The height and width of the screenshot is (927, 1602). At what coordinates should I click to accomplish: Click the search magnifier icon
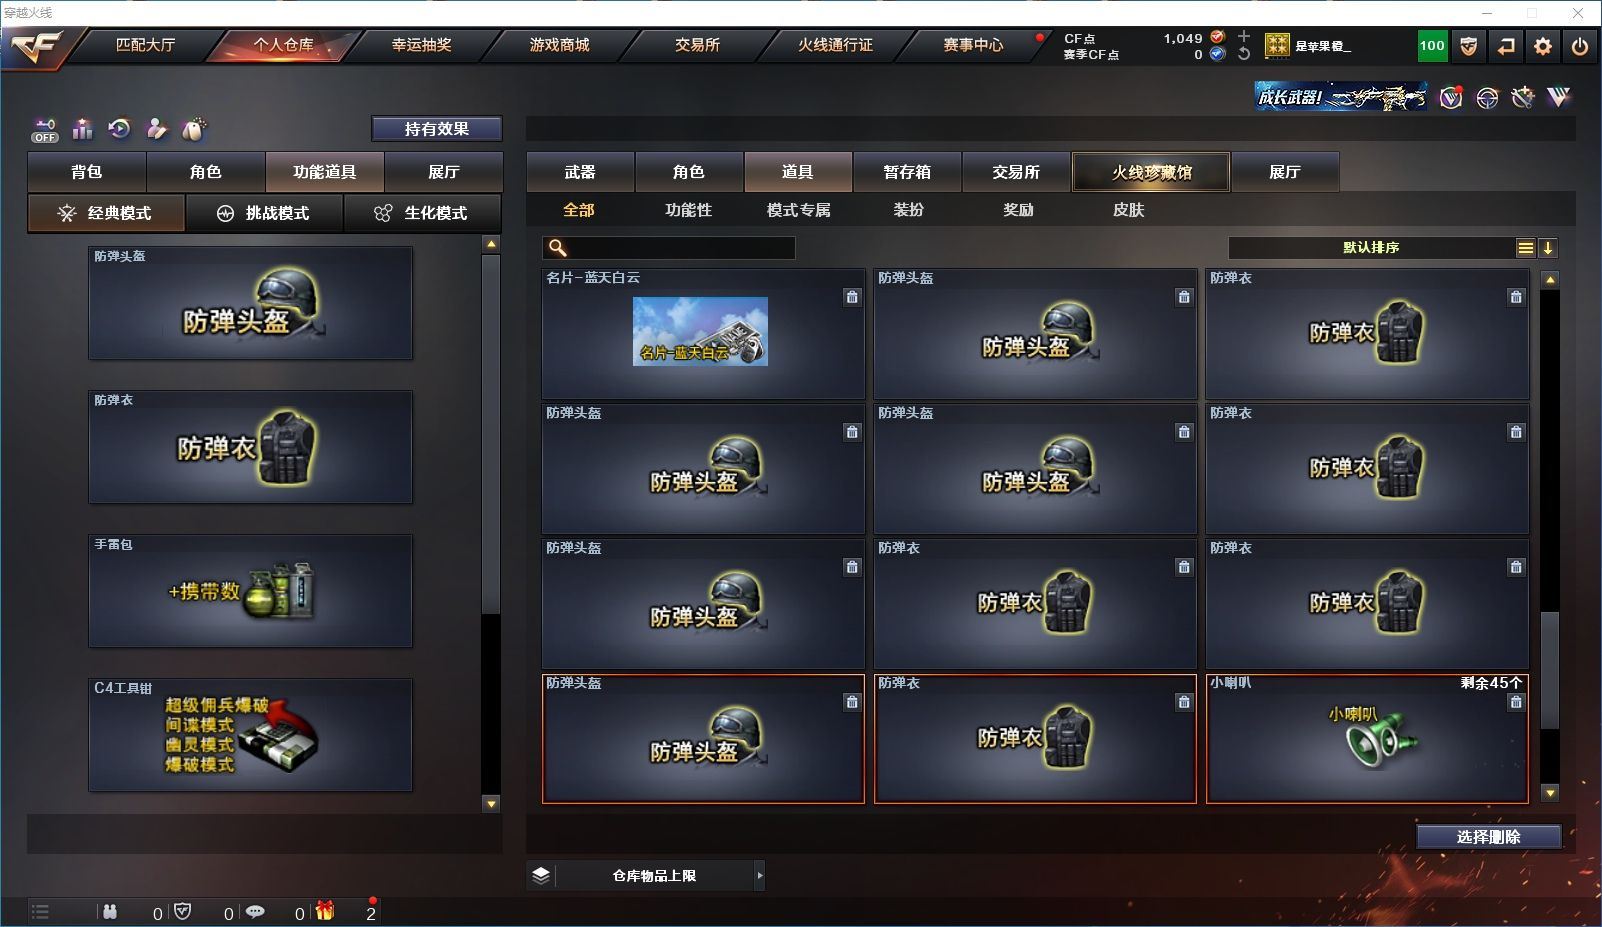558,248
